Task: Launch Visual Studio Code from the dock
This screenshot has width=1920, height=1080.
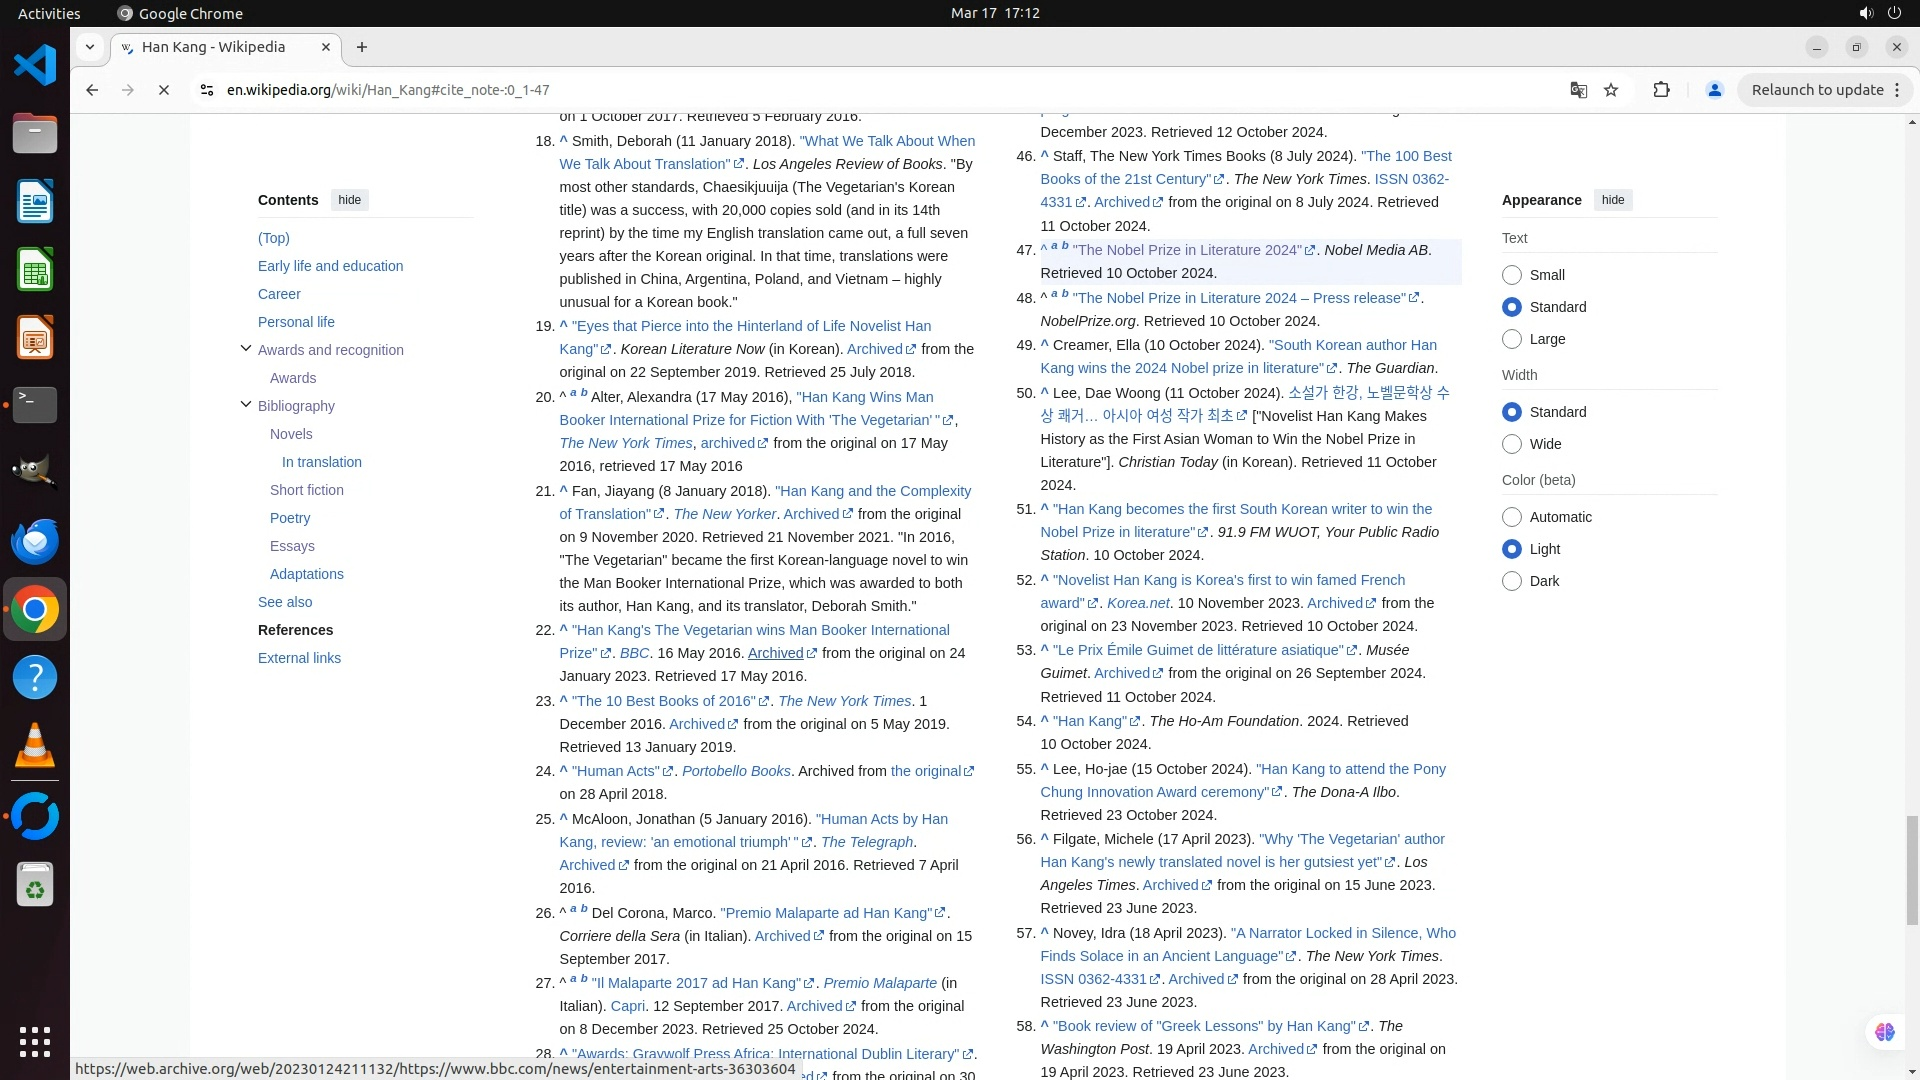Action: [x=35, y=66]
